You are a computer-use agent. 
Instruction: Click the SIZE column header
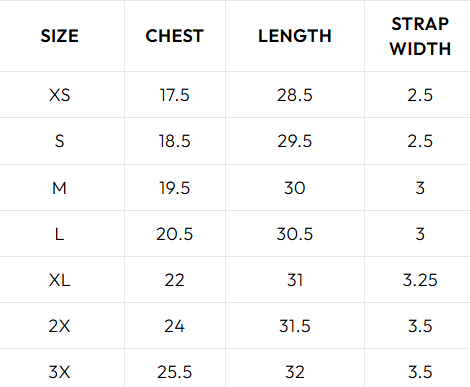coord(60,36)
